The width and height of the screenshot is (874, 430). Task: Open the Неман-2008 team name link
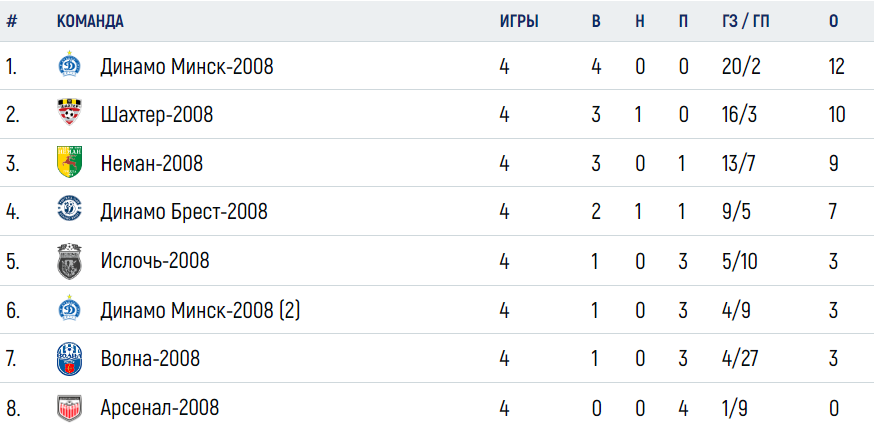(x=152, y=163)
